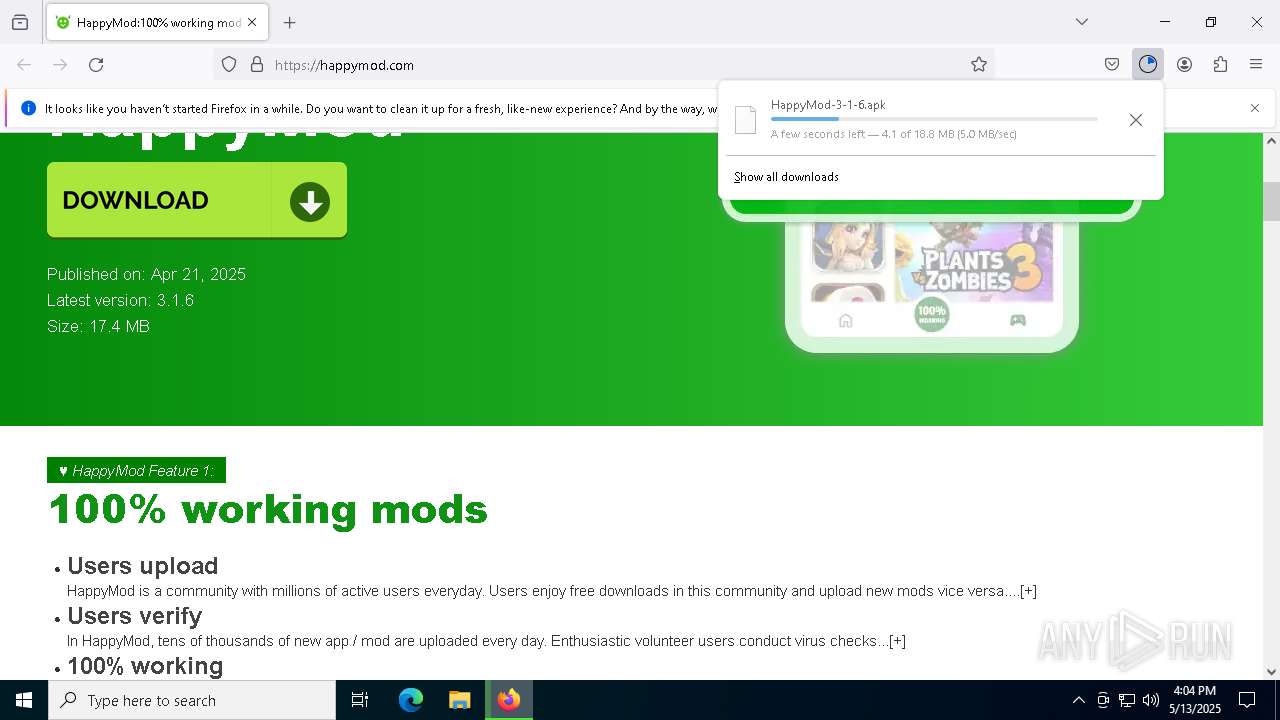
Task: Open the Windows notification center
Action: pyautogui.click(x=1247, y=700)
